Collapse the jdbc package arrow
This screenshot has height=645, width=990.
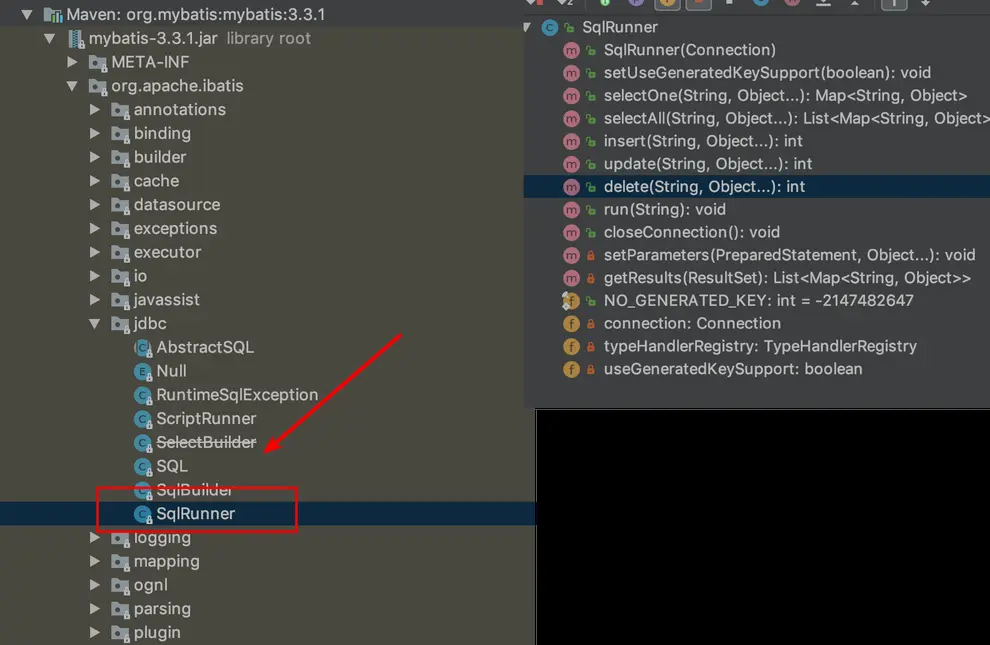95,324
